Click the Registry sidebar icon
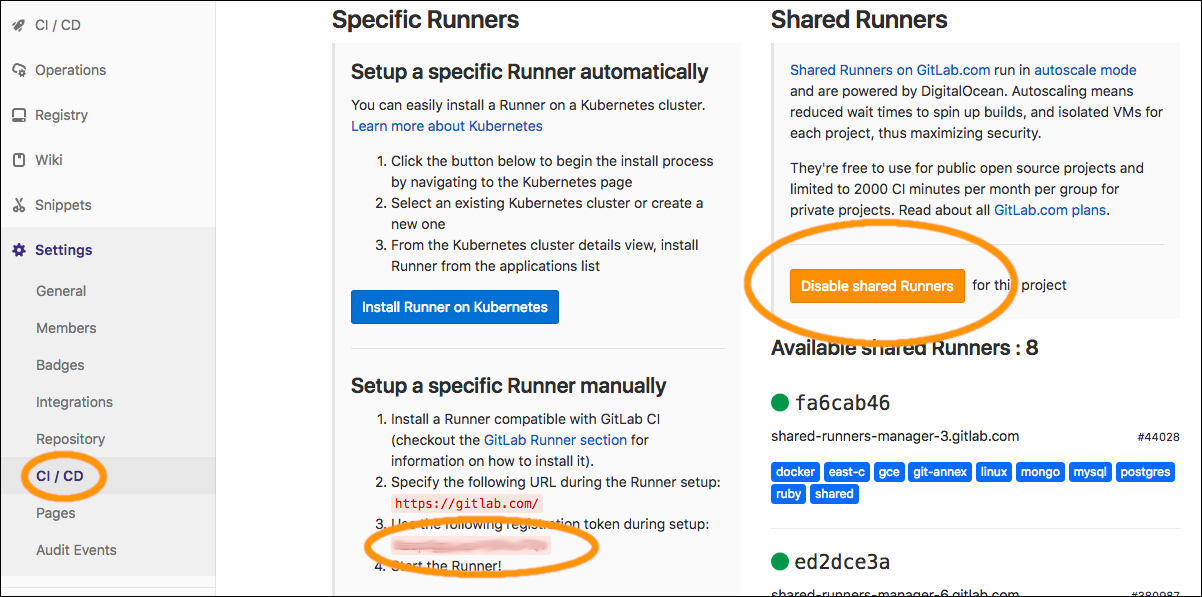Image resolution: width=1202 pixels, height=597 pixels. pos(19,115)
